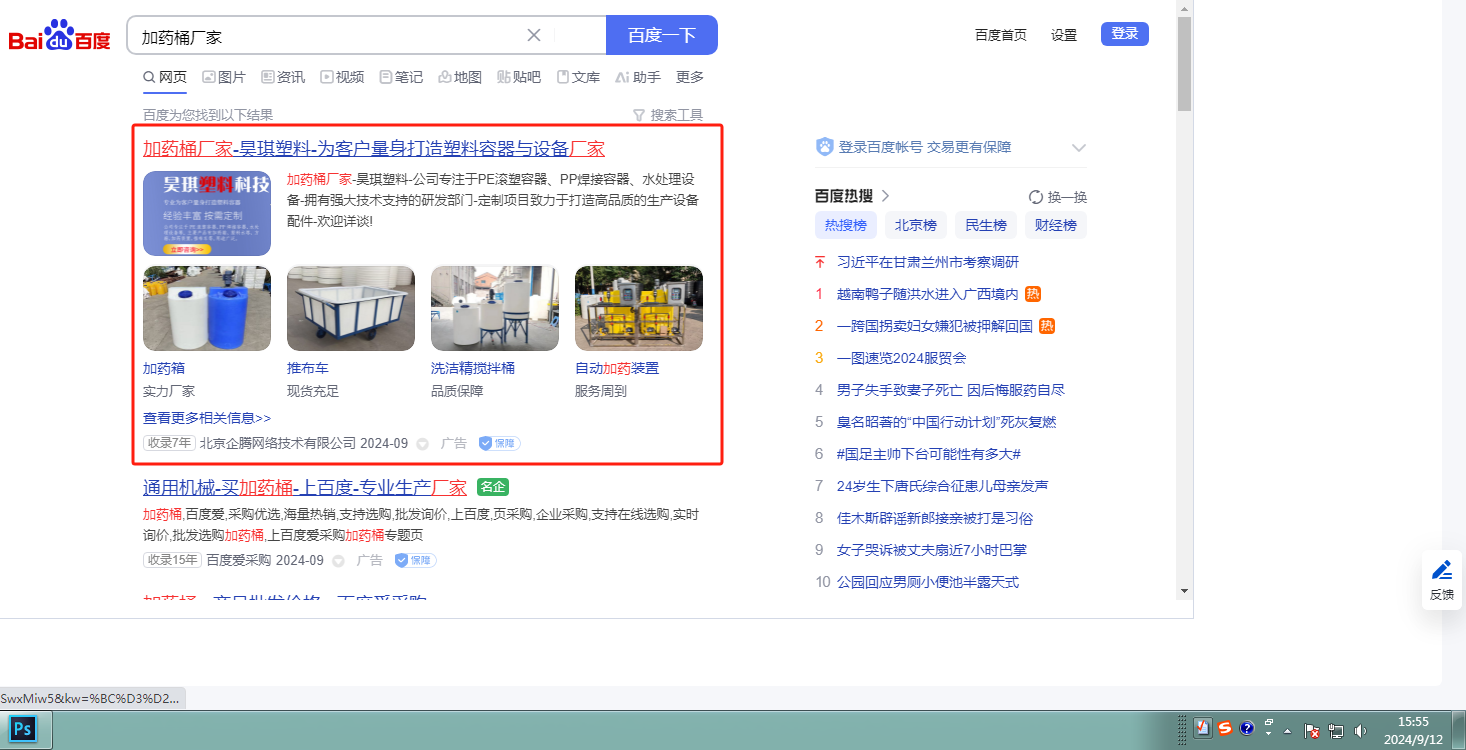Click the 热 badge beside 一跨国拐卖妇女嫌犯被押解回国
The height and width of the screenshot is (750, 1466).
[x=1047, y=326]
